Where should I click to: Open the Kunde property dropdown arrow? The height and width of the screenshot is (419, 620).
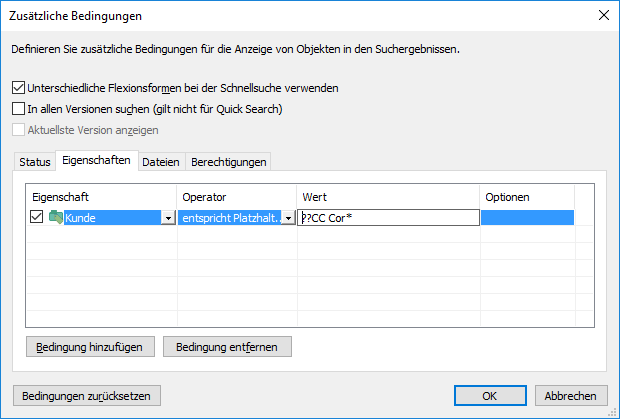168,218
